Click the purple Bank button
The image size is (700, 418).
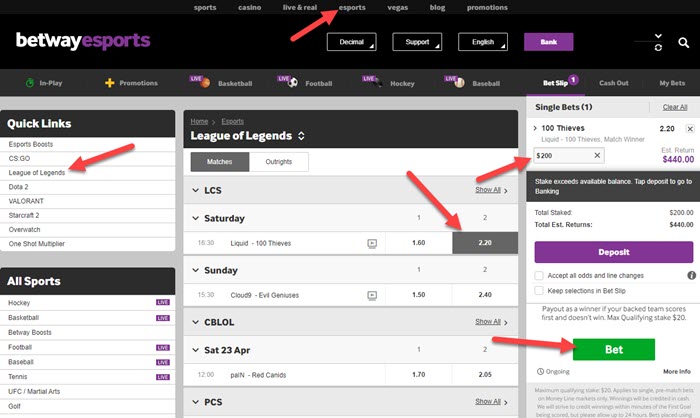(549, 42)
